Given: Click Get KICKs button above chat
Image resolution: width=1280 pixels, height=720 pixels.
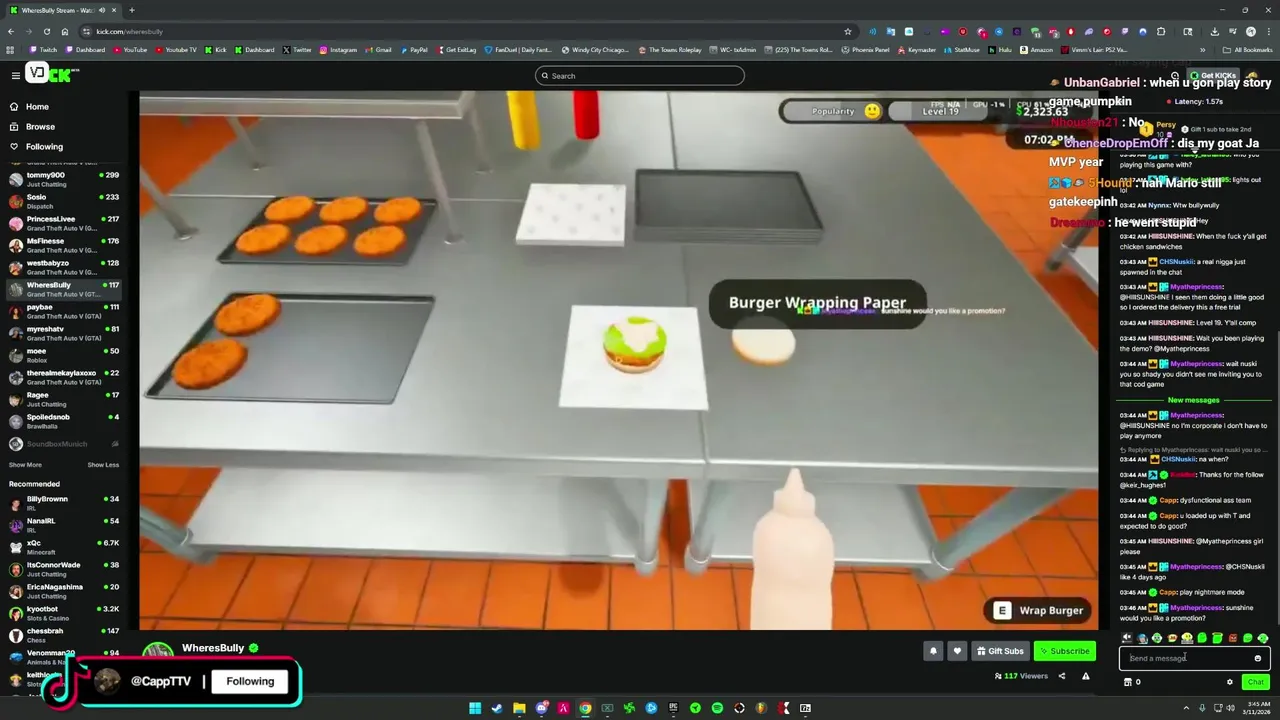Looking at the screenshot, I should (1213, 76).
